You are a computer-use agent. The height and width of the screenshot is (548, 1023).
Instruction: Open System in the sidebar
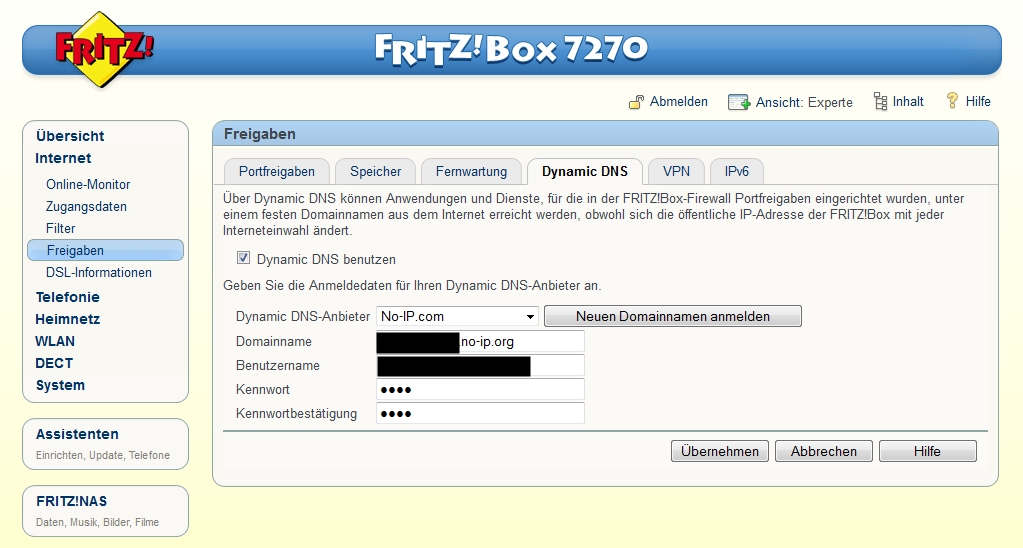(60, 386)
